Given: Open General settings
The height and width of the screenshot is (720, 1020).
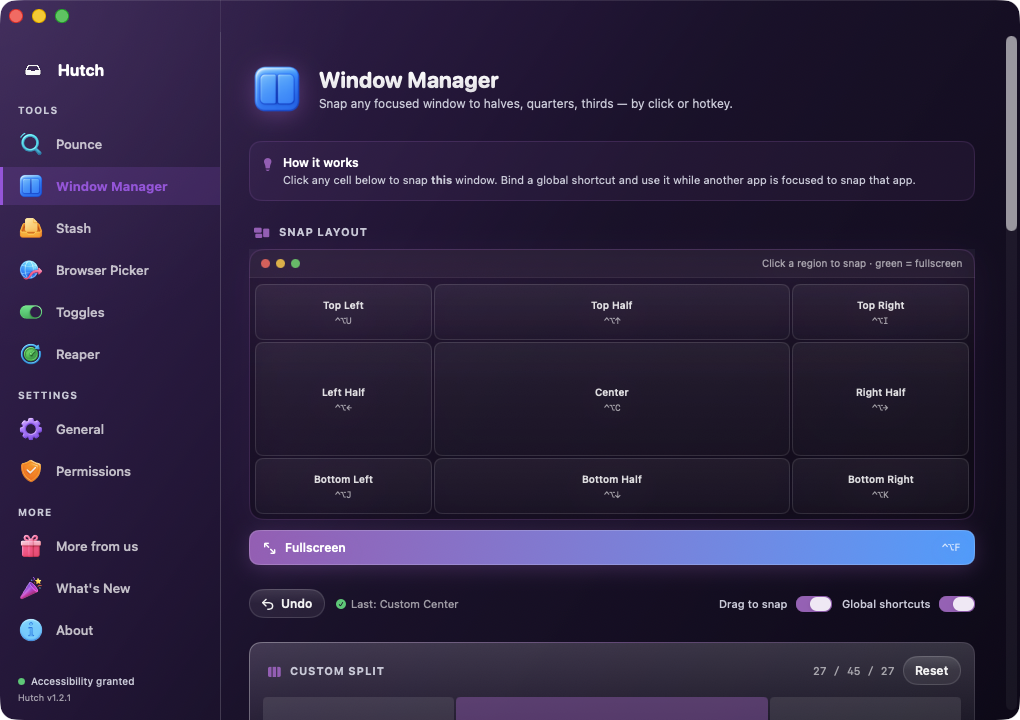Looking at the screenshot, I should tap(111, 429).
